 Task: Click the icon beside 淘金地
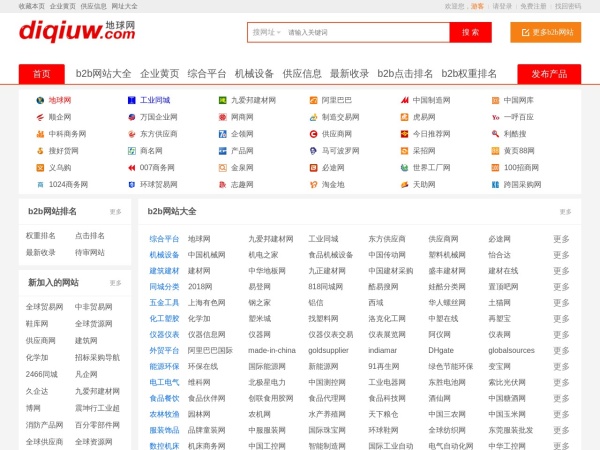pyautogui.click(x=313, y=184)
